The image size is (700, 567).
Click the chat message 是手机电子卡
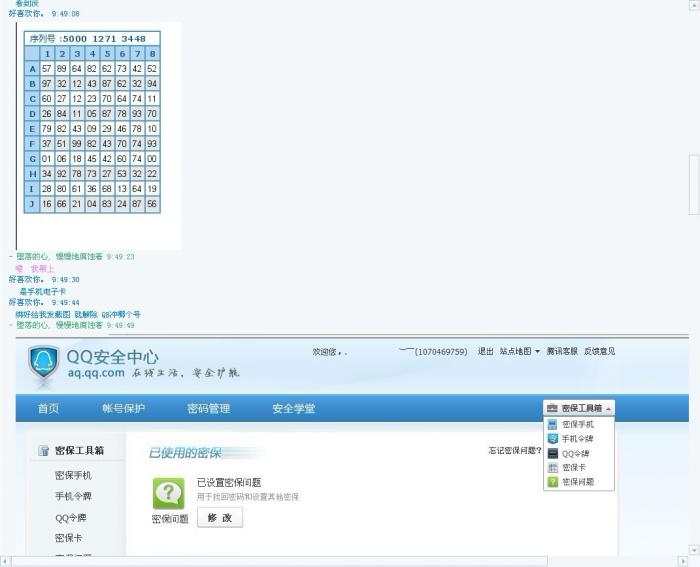[x=42, y=292]
